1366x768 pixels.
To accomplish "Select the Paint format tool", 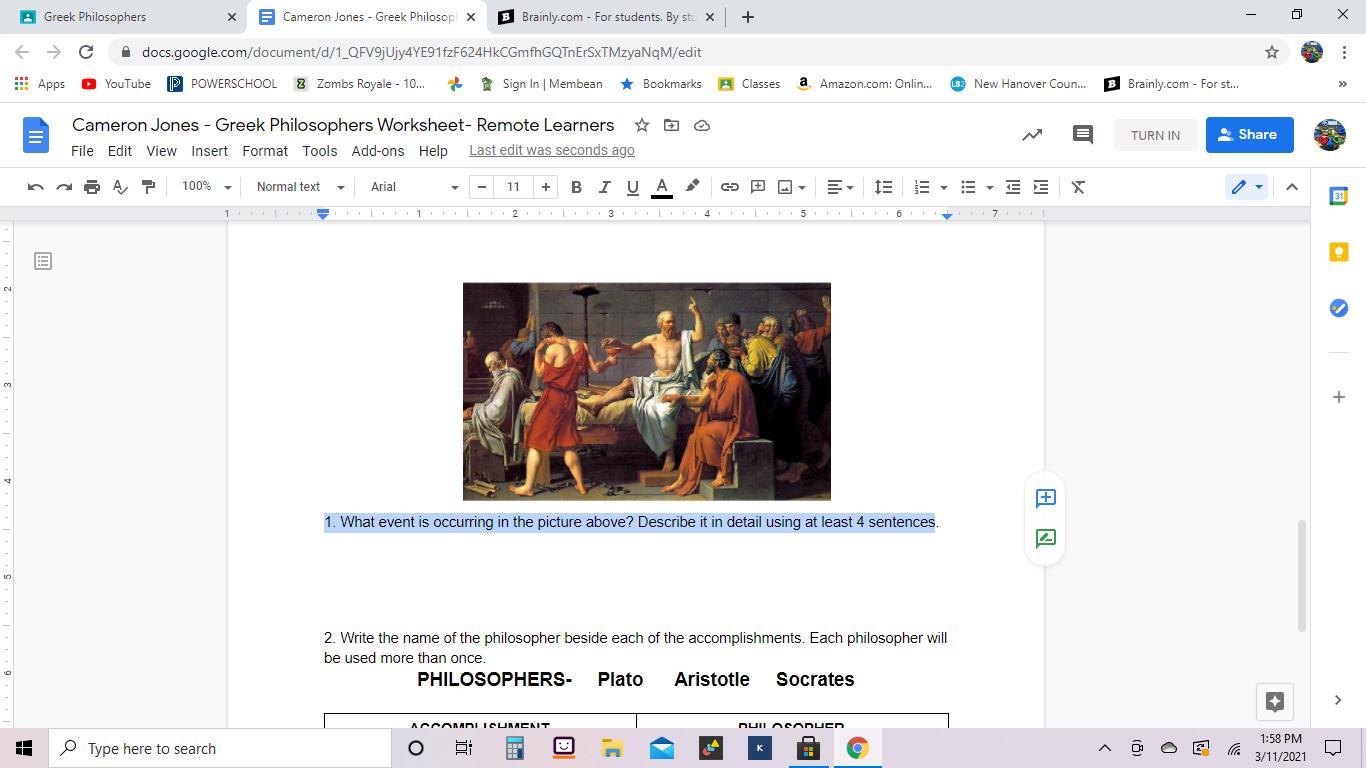I will 148,187.
